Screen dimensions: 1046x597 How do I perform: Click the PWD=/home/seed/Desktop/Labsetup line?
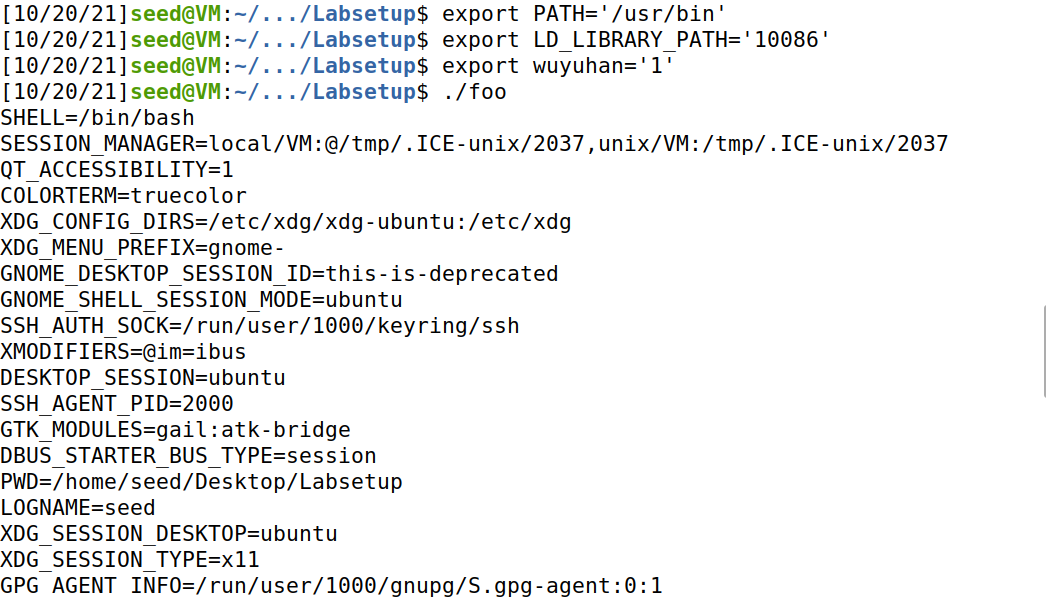201,482
